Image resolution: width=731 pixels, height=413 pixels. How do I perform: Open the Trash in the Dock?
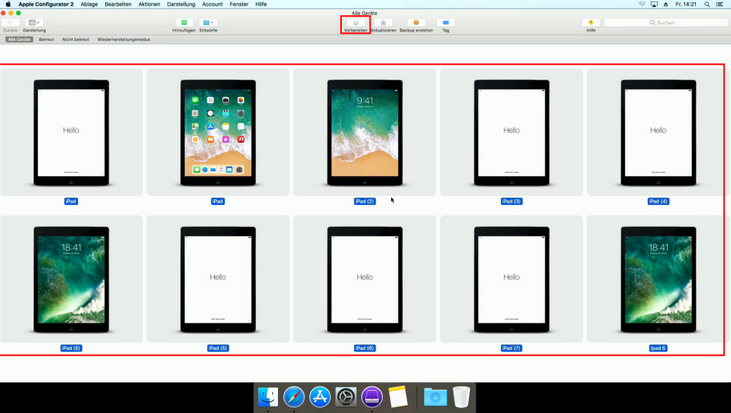461,397
